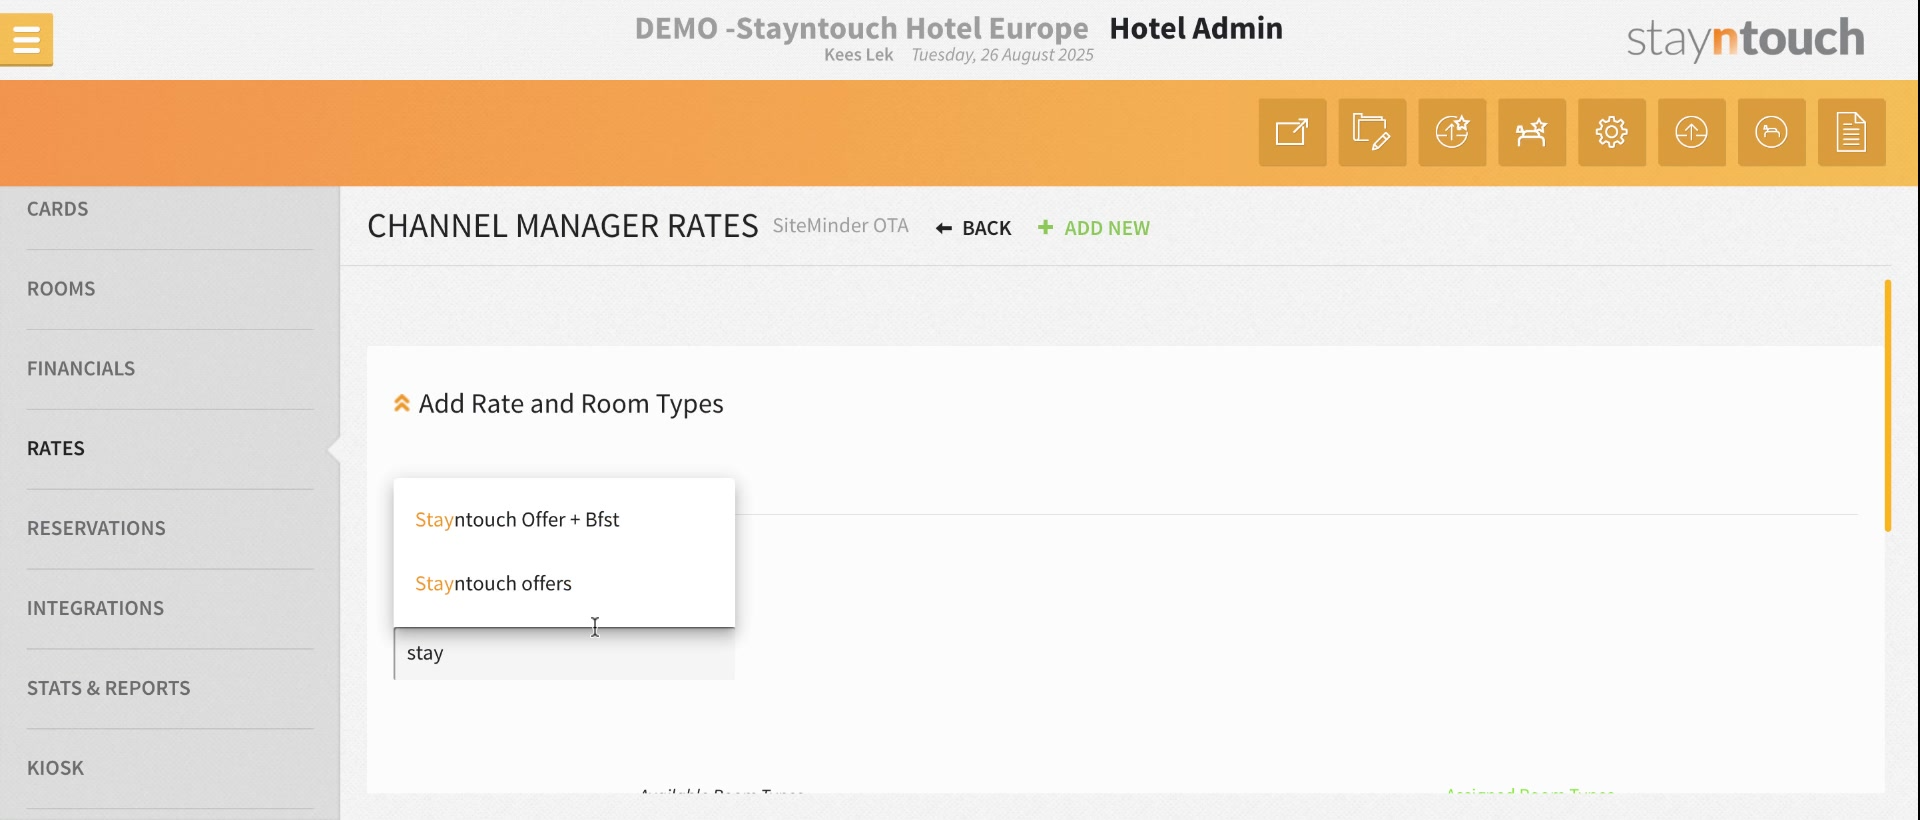This screenshot has height=820, width=1920.
Task: Click ADD NEW rate link
Action: tap(1094, 229)
